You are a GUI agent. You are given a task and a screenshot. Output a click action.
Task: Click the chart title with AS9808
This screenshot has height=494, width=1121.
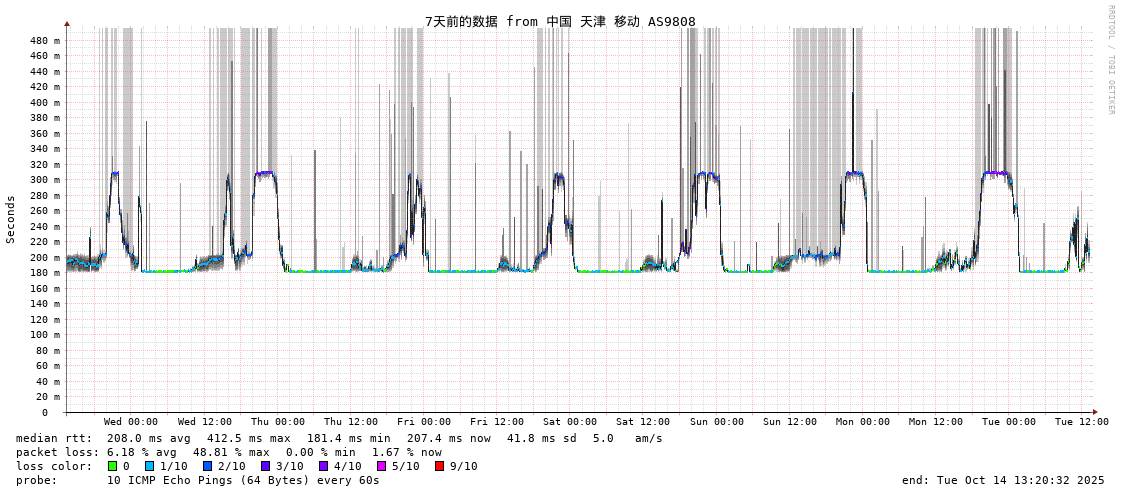(x=560, y=21)
